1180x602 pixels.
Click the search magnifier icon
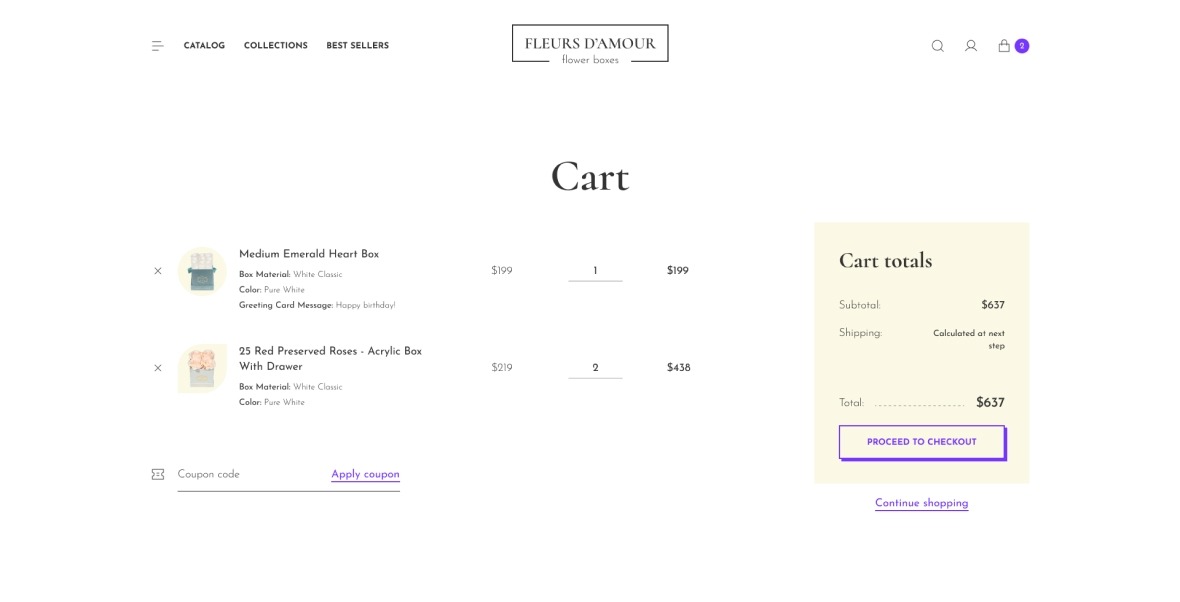pos(937,46)
